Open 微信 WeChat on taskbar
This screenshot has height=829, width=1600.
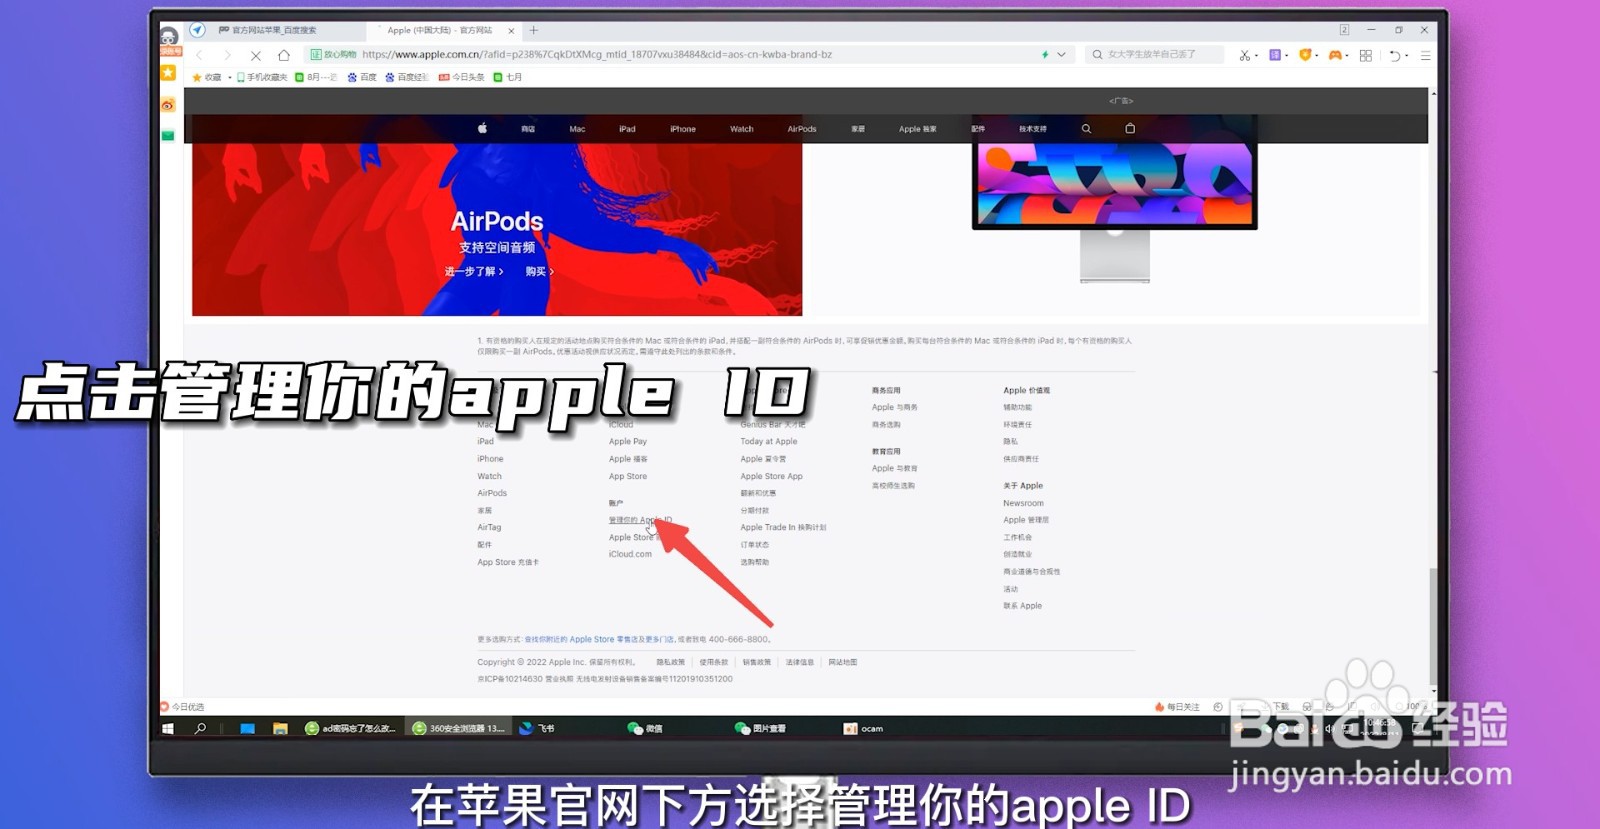click(645, 728)
